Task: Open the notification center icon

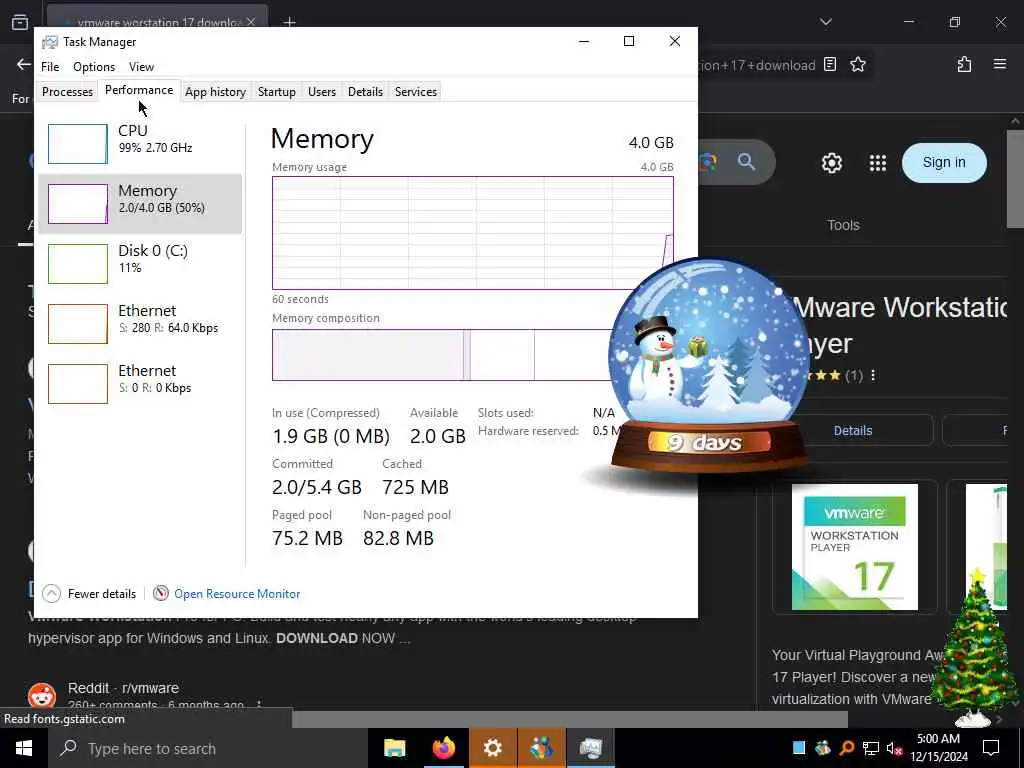Action: click(x=991, y=748)
